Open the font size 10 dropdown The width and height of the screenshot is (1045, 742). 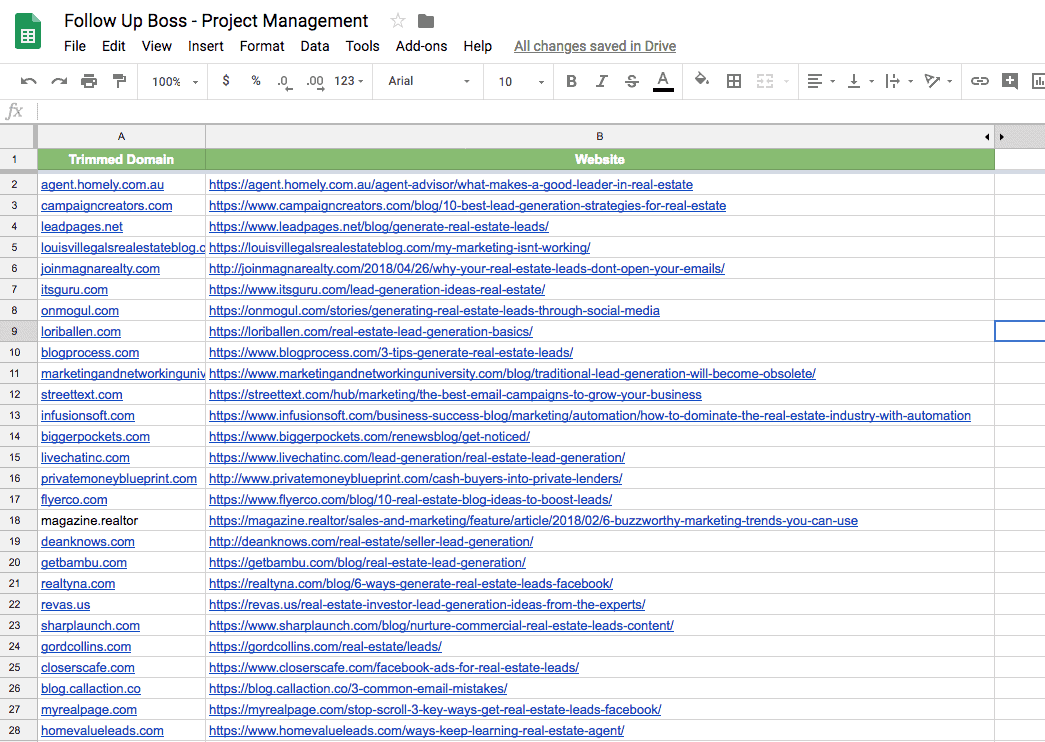point(521,81)
